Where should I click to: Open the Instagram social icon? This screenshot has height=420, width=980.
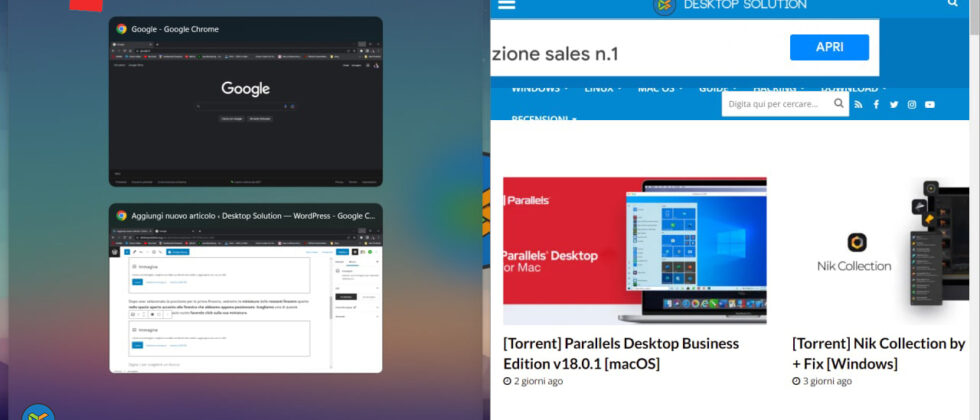click(912, 104)
